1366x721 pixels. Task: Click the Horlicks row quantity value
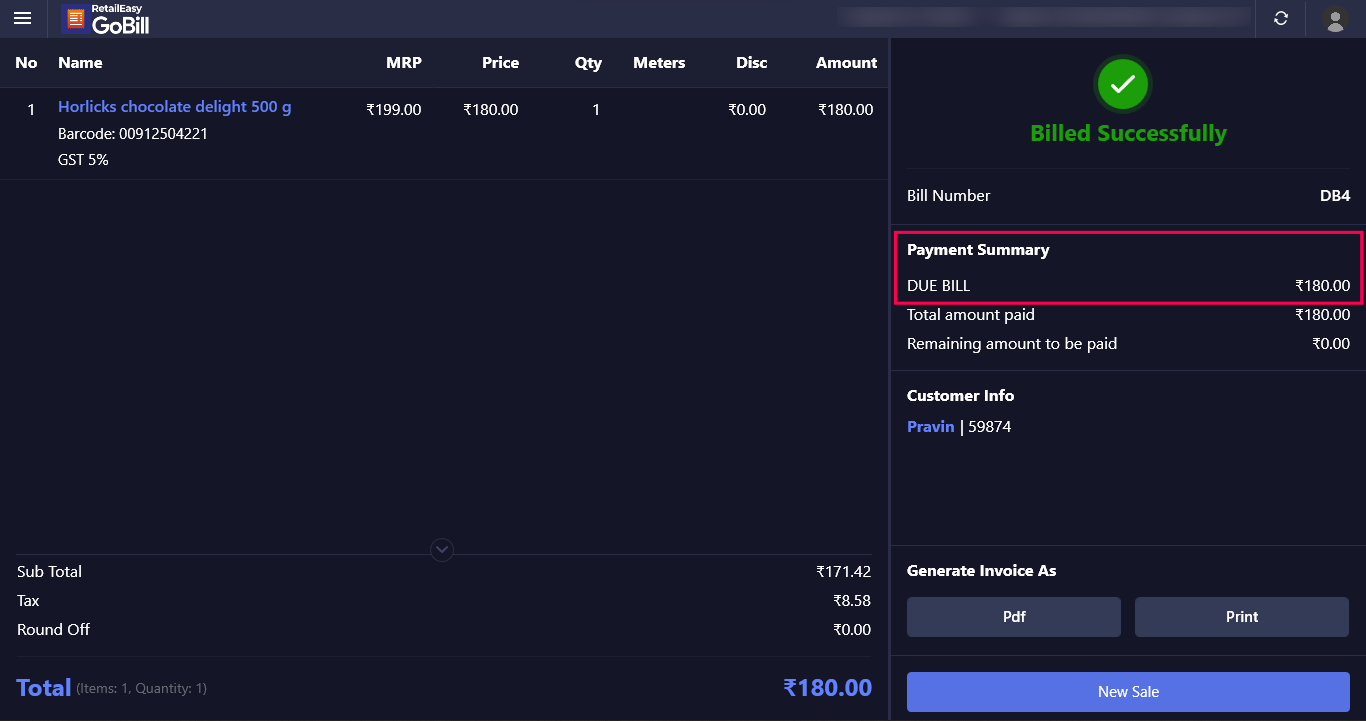[596, 110]
